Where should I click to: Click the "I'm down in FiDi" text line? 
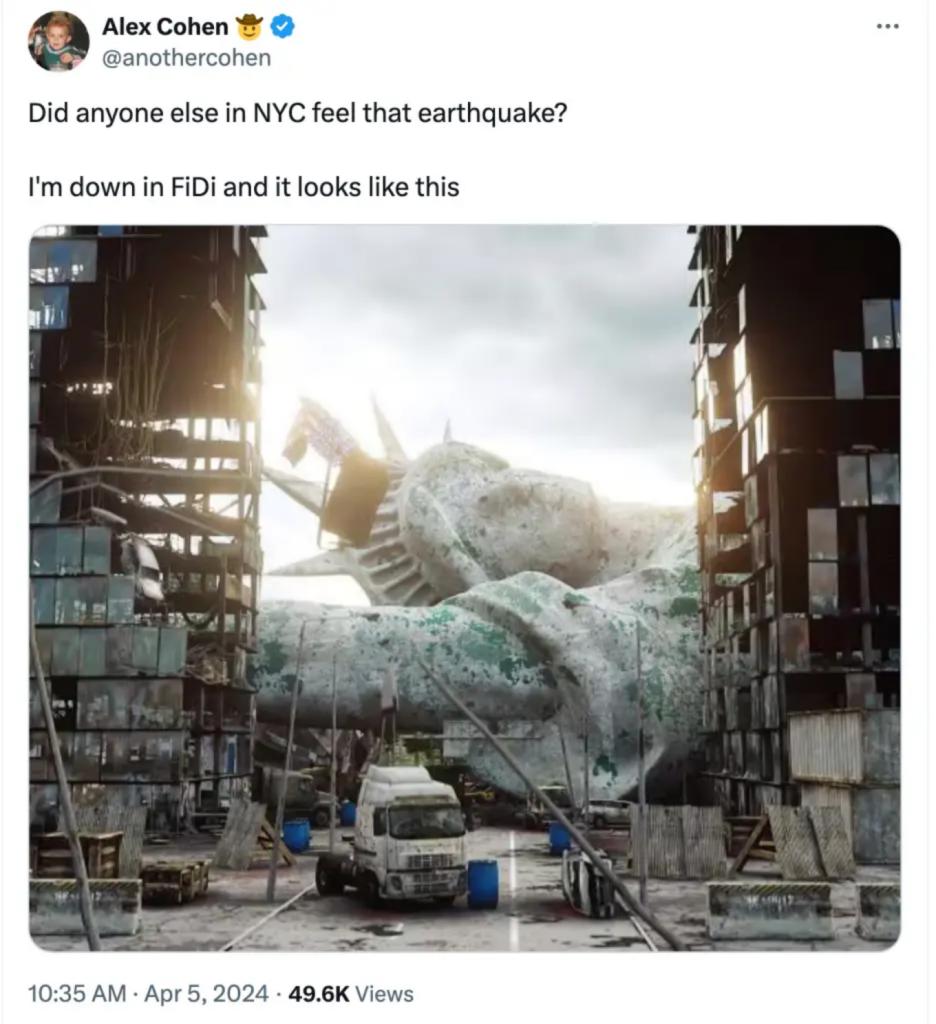(243, 186)
